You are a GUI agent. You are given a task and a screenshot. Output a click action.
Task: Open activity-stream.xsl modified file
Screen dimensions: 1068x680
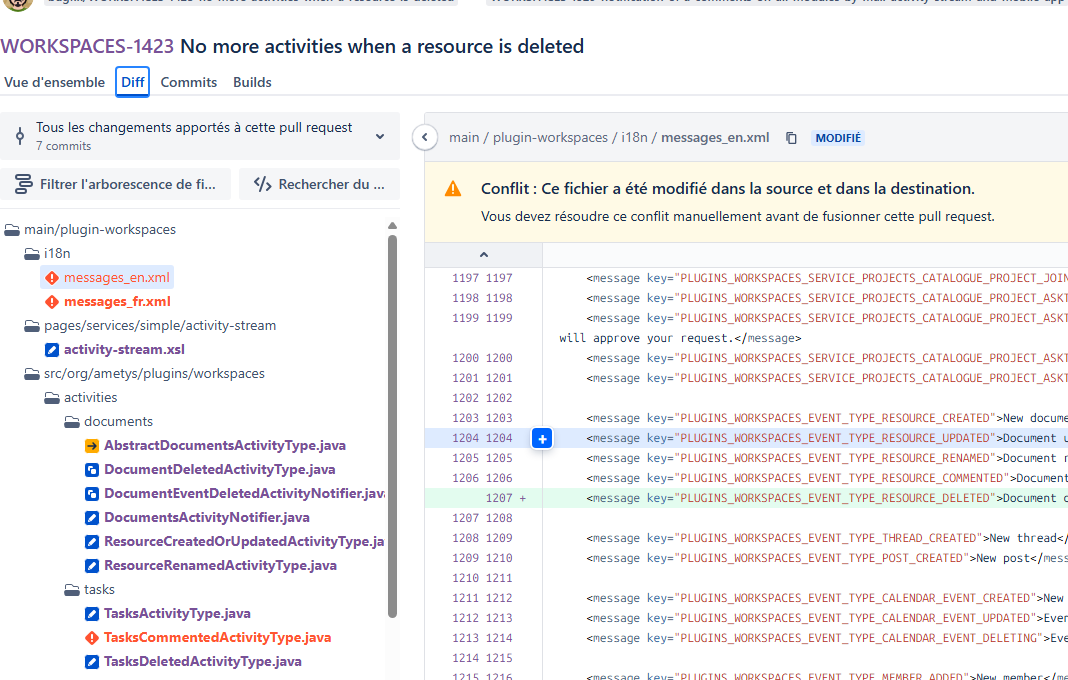tap(124, 349)
